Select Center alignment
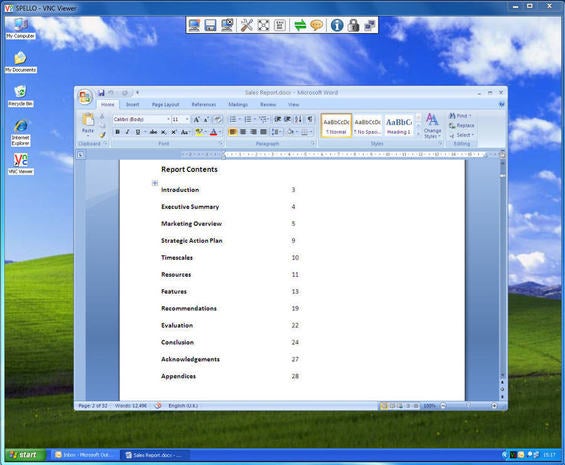Viewport: 565px width, 465px height. 243,132
